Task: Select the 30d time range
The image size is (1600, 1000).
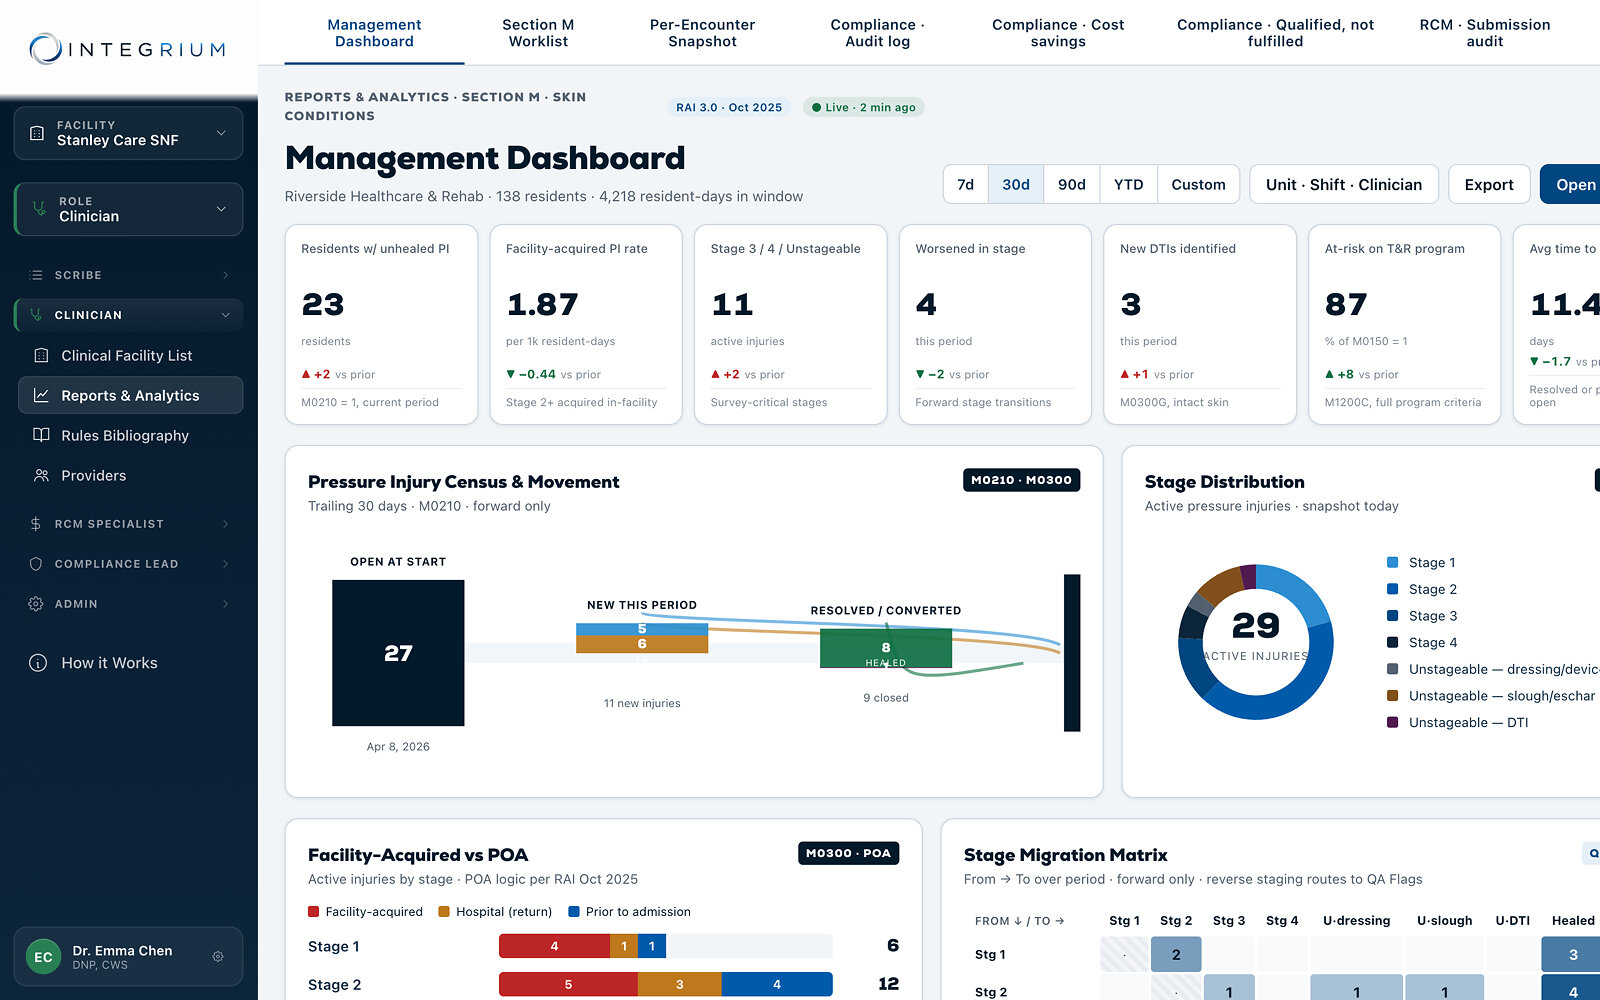Action: [x=1016, y=184]
